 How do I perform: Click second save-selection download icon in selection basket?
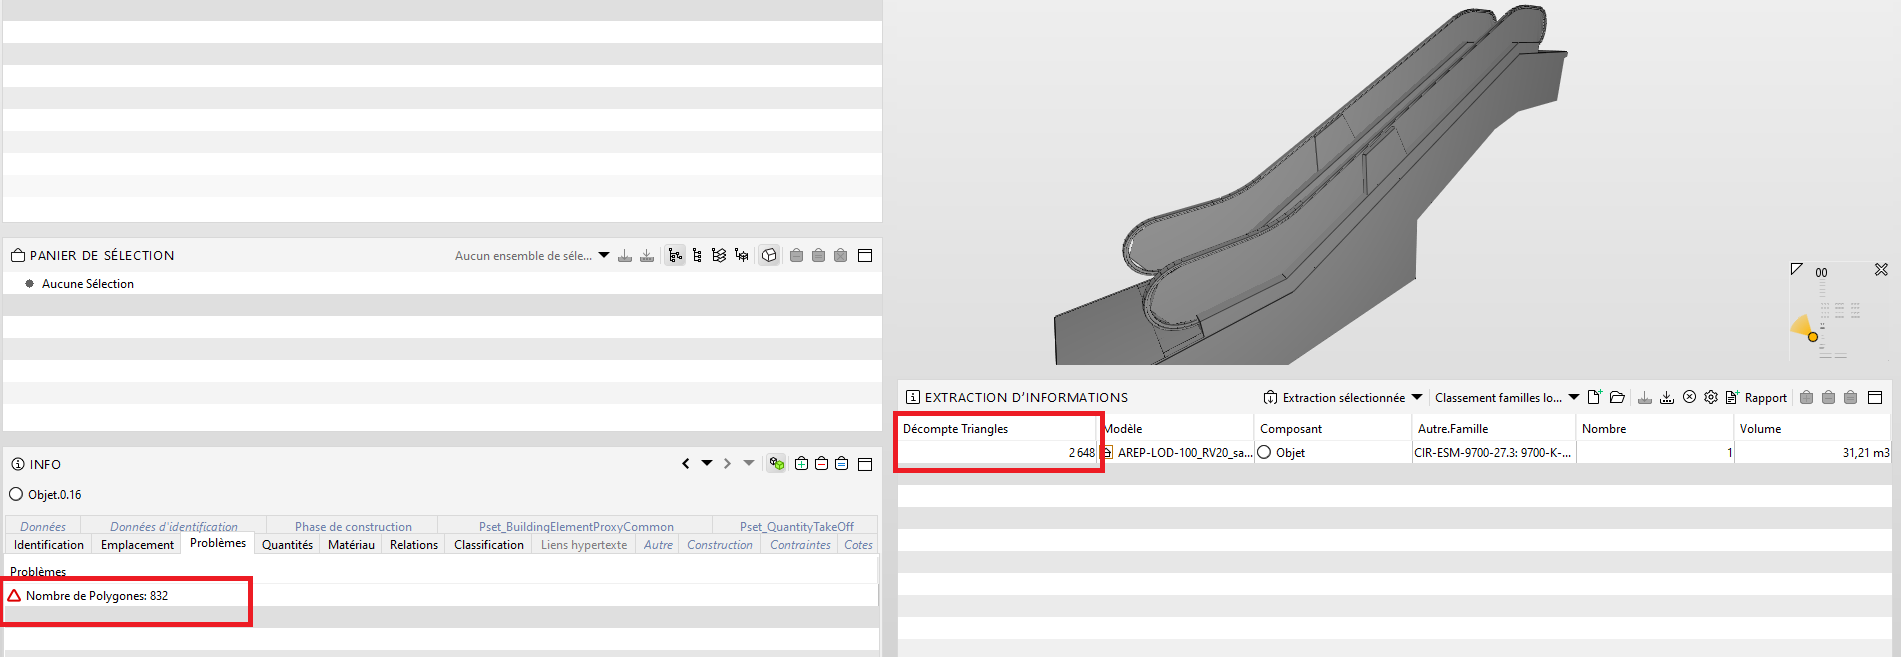coord(647,256)
